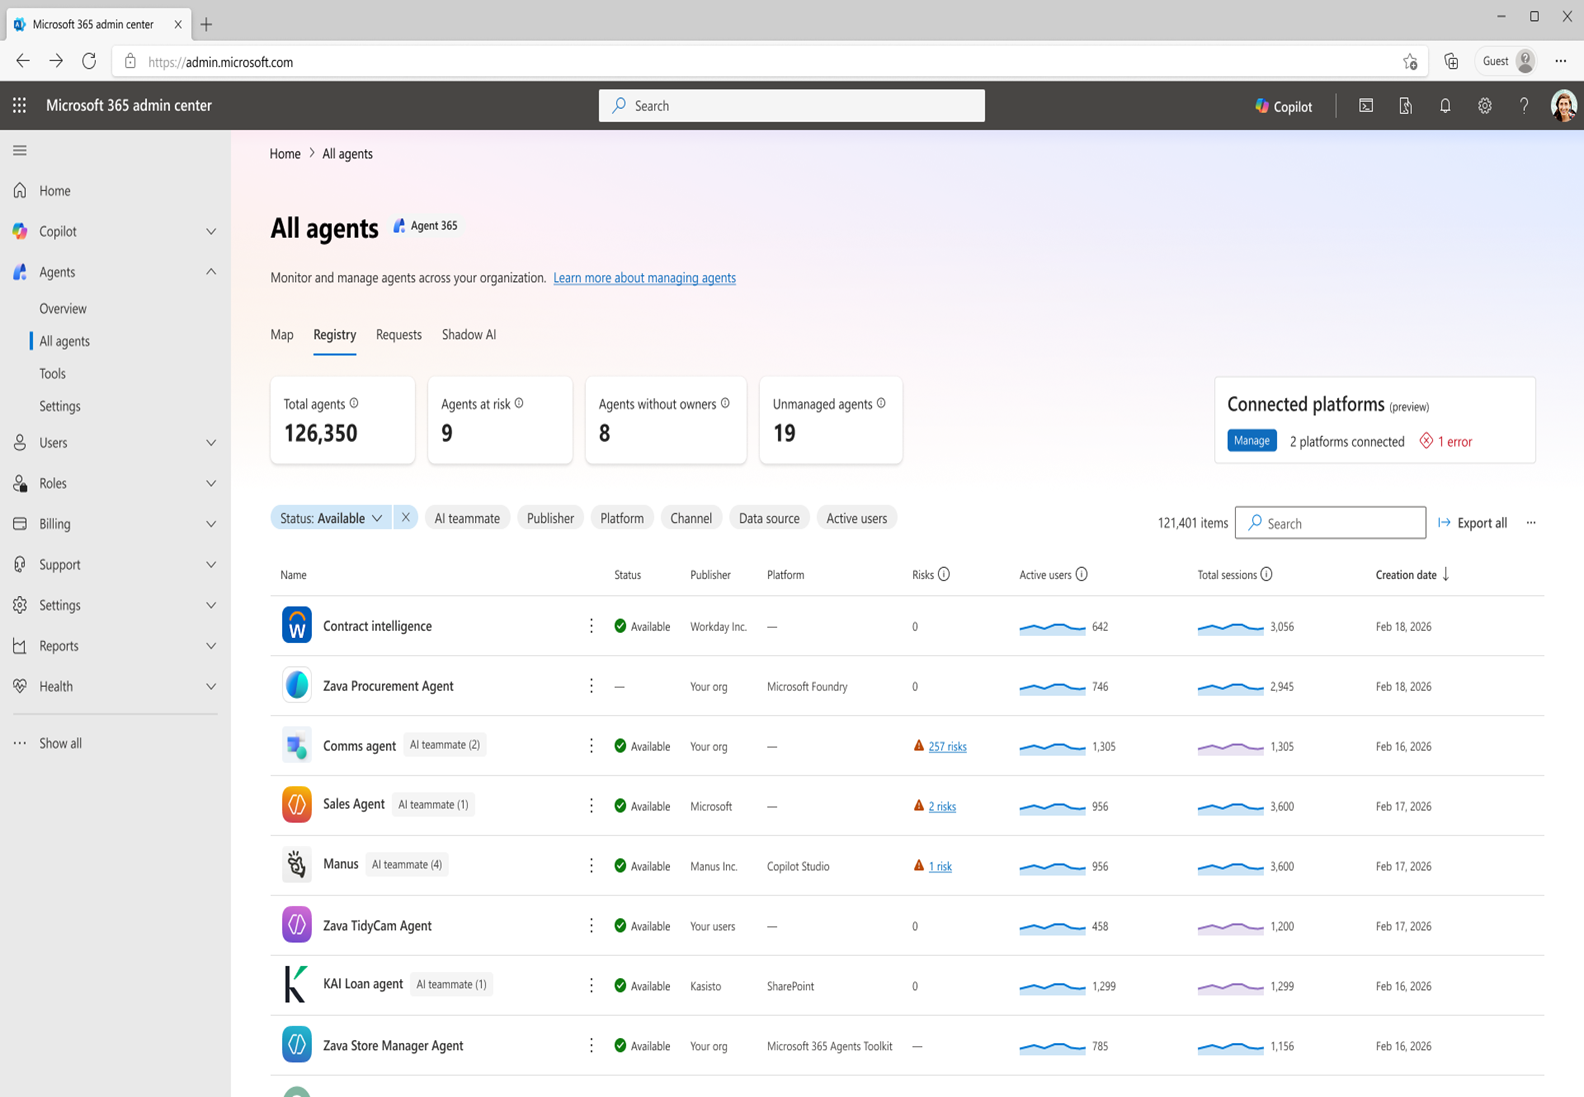Screen dimensions: 1584x1097
Task: Open more actions for Manus row
Action: click(591, 866)
